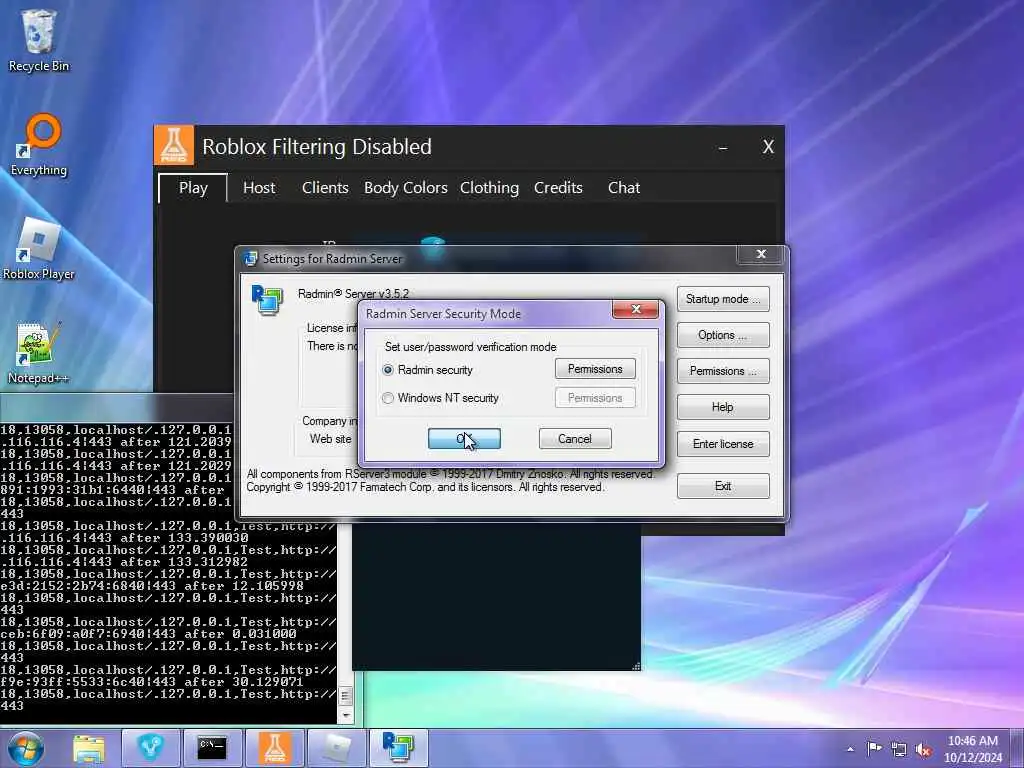
Task: Close the Settings for Radmin Server window
Action: [x=761, y=255]
